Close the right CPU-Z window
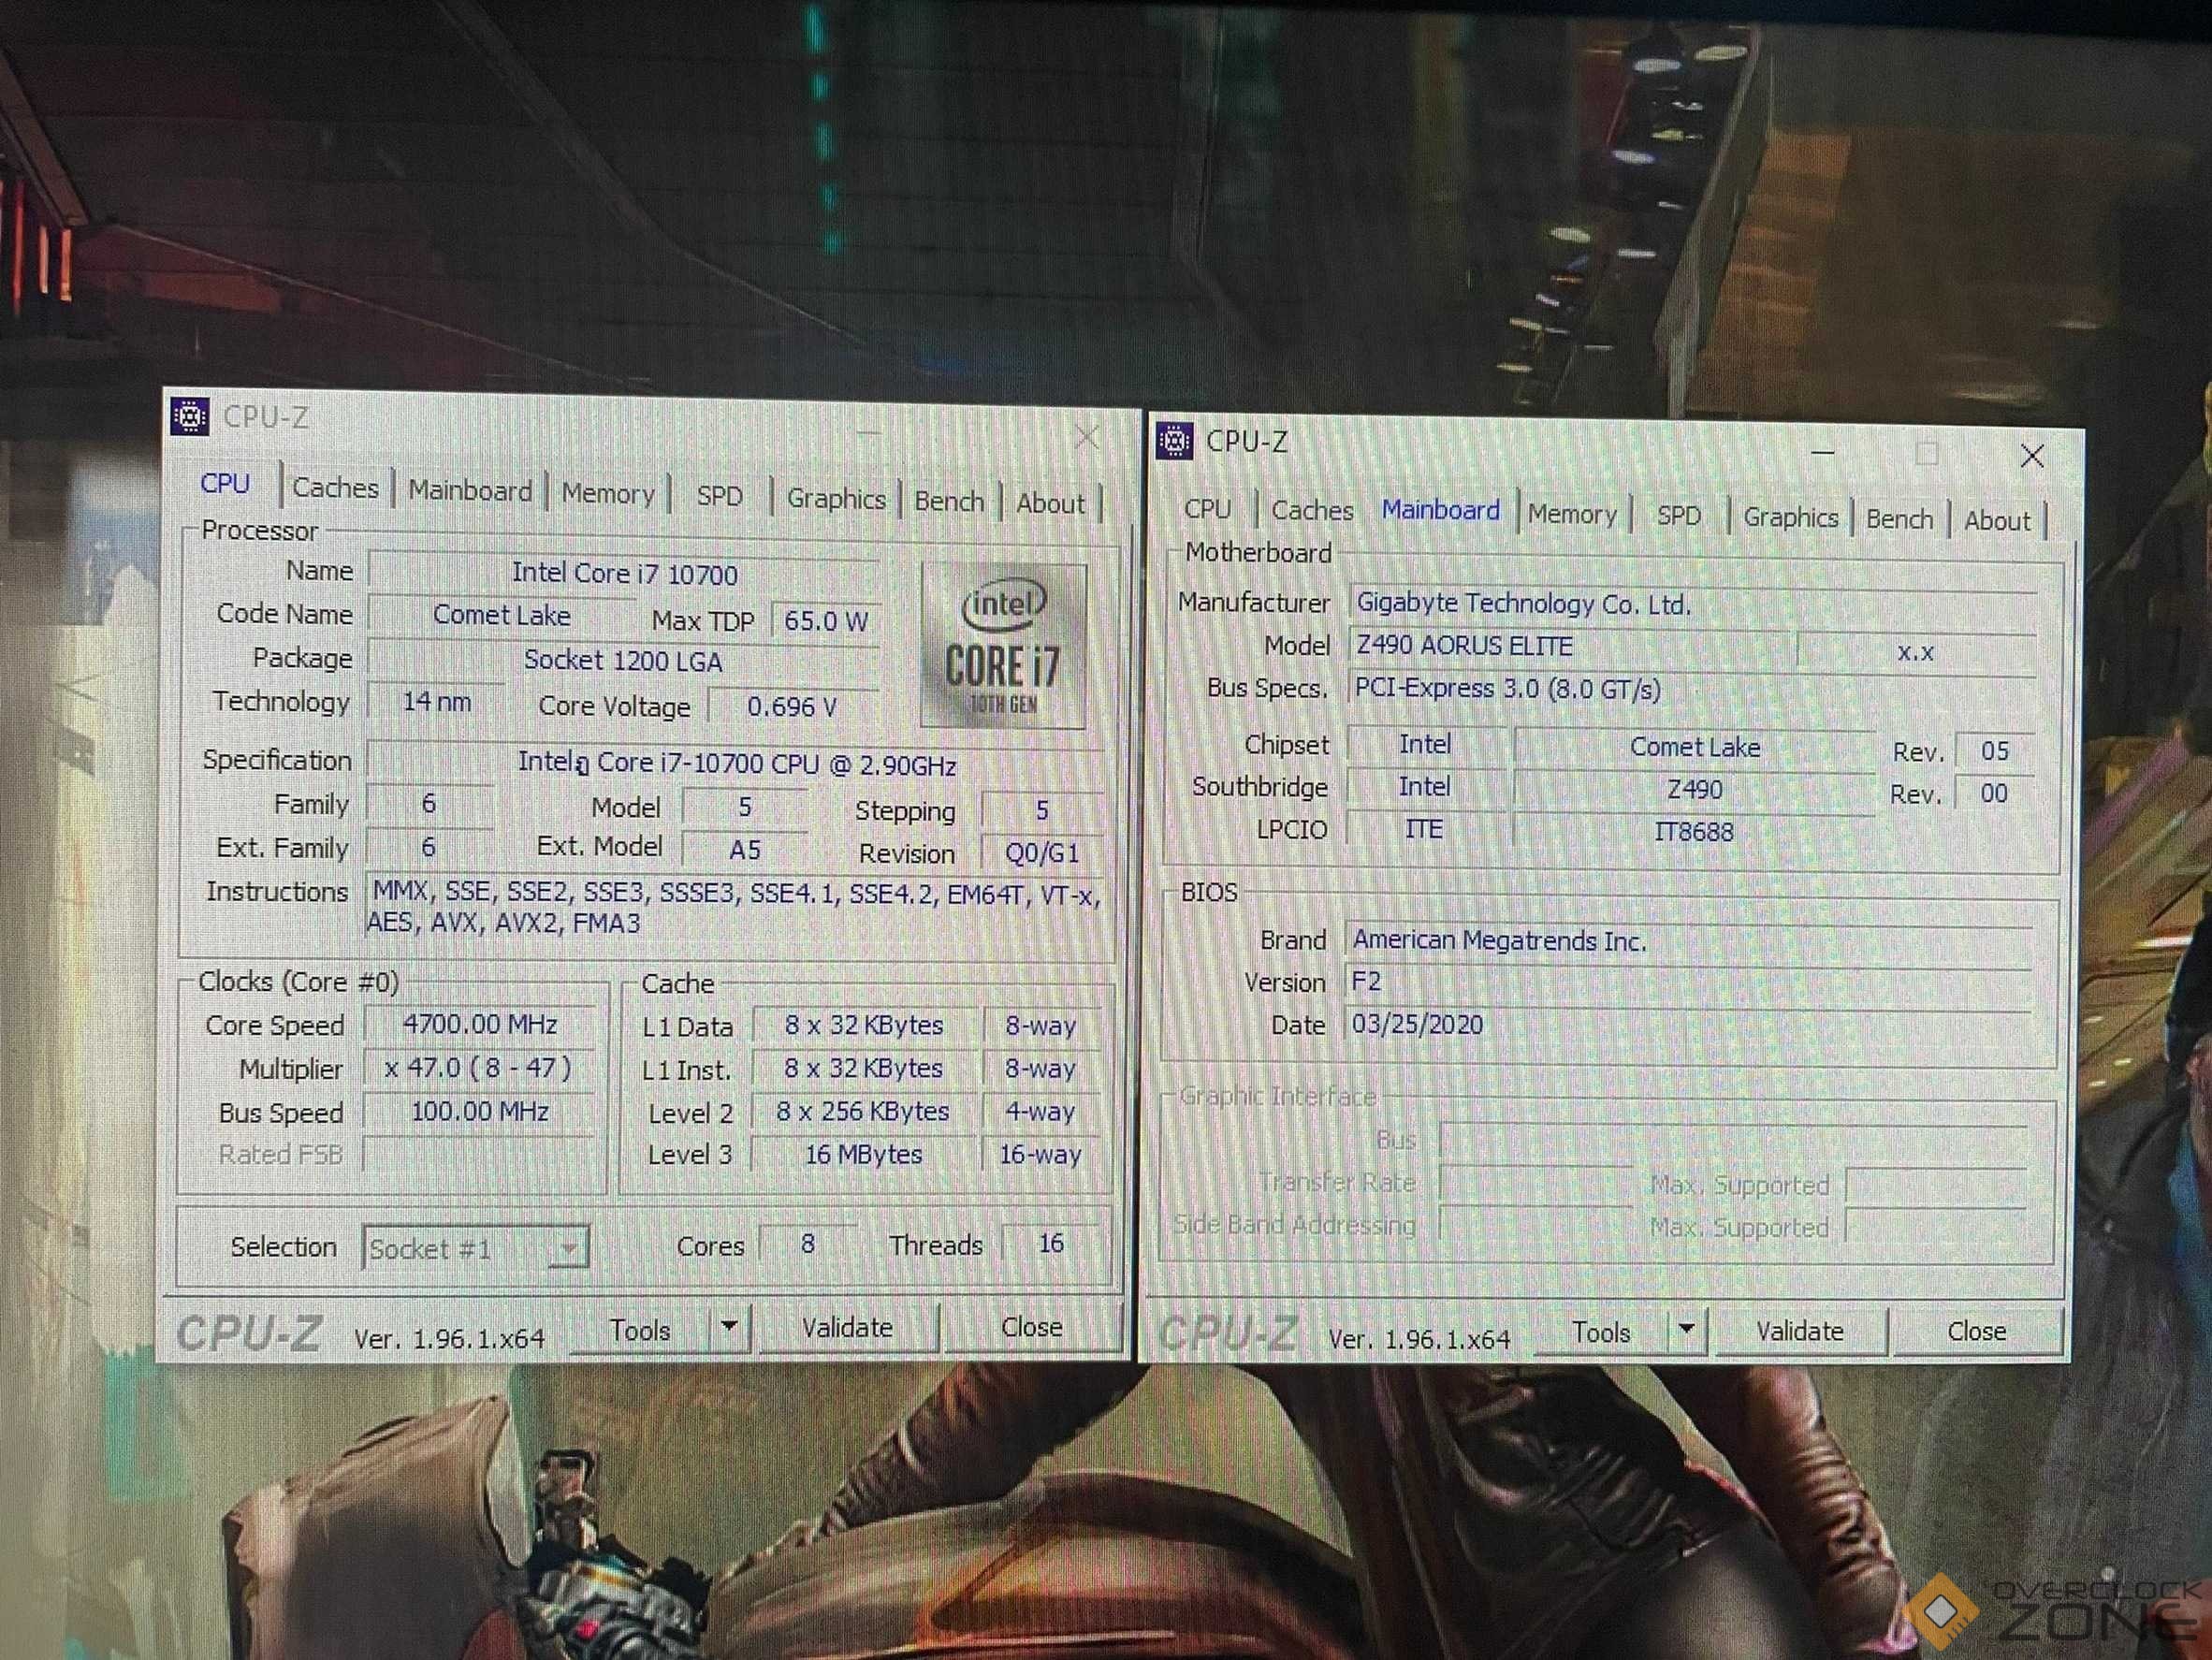This screenshot has width=2212, height=1660. [2031, 457]
